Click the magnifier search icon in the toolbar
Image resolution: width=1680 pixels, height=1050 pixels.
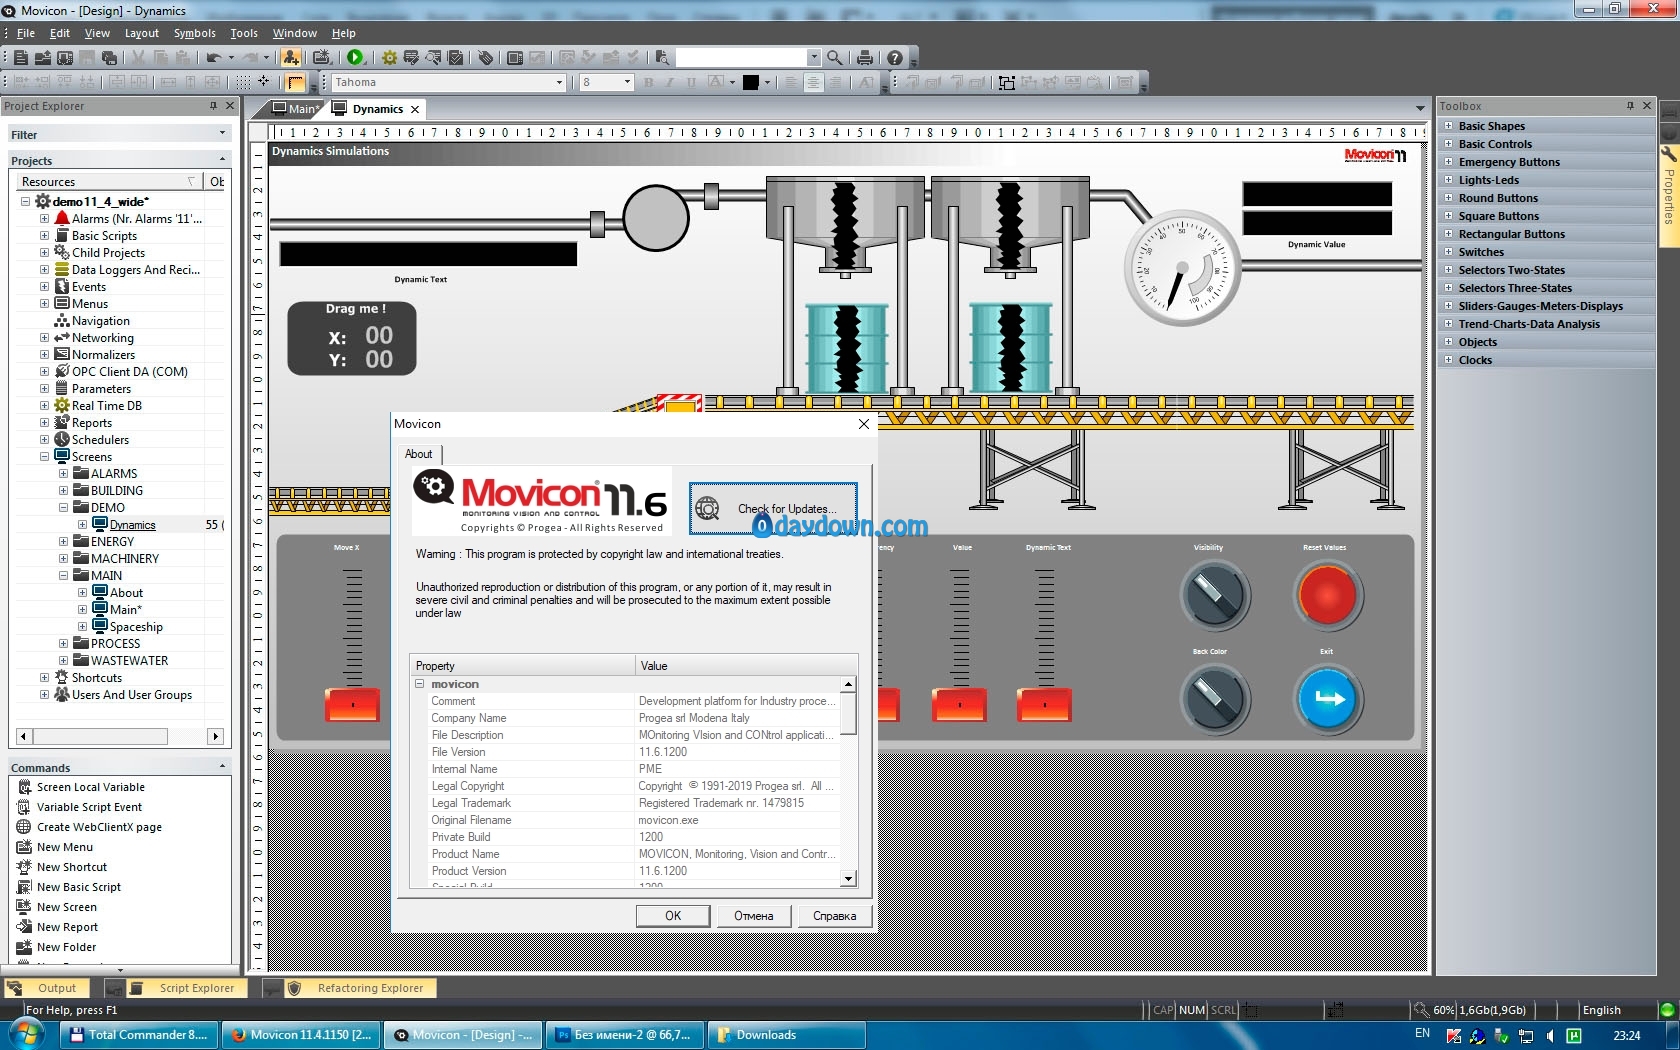click(x=835, y=58)
